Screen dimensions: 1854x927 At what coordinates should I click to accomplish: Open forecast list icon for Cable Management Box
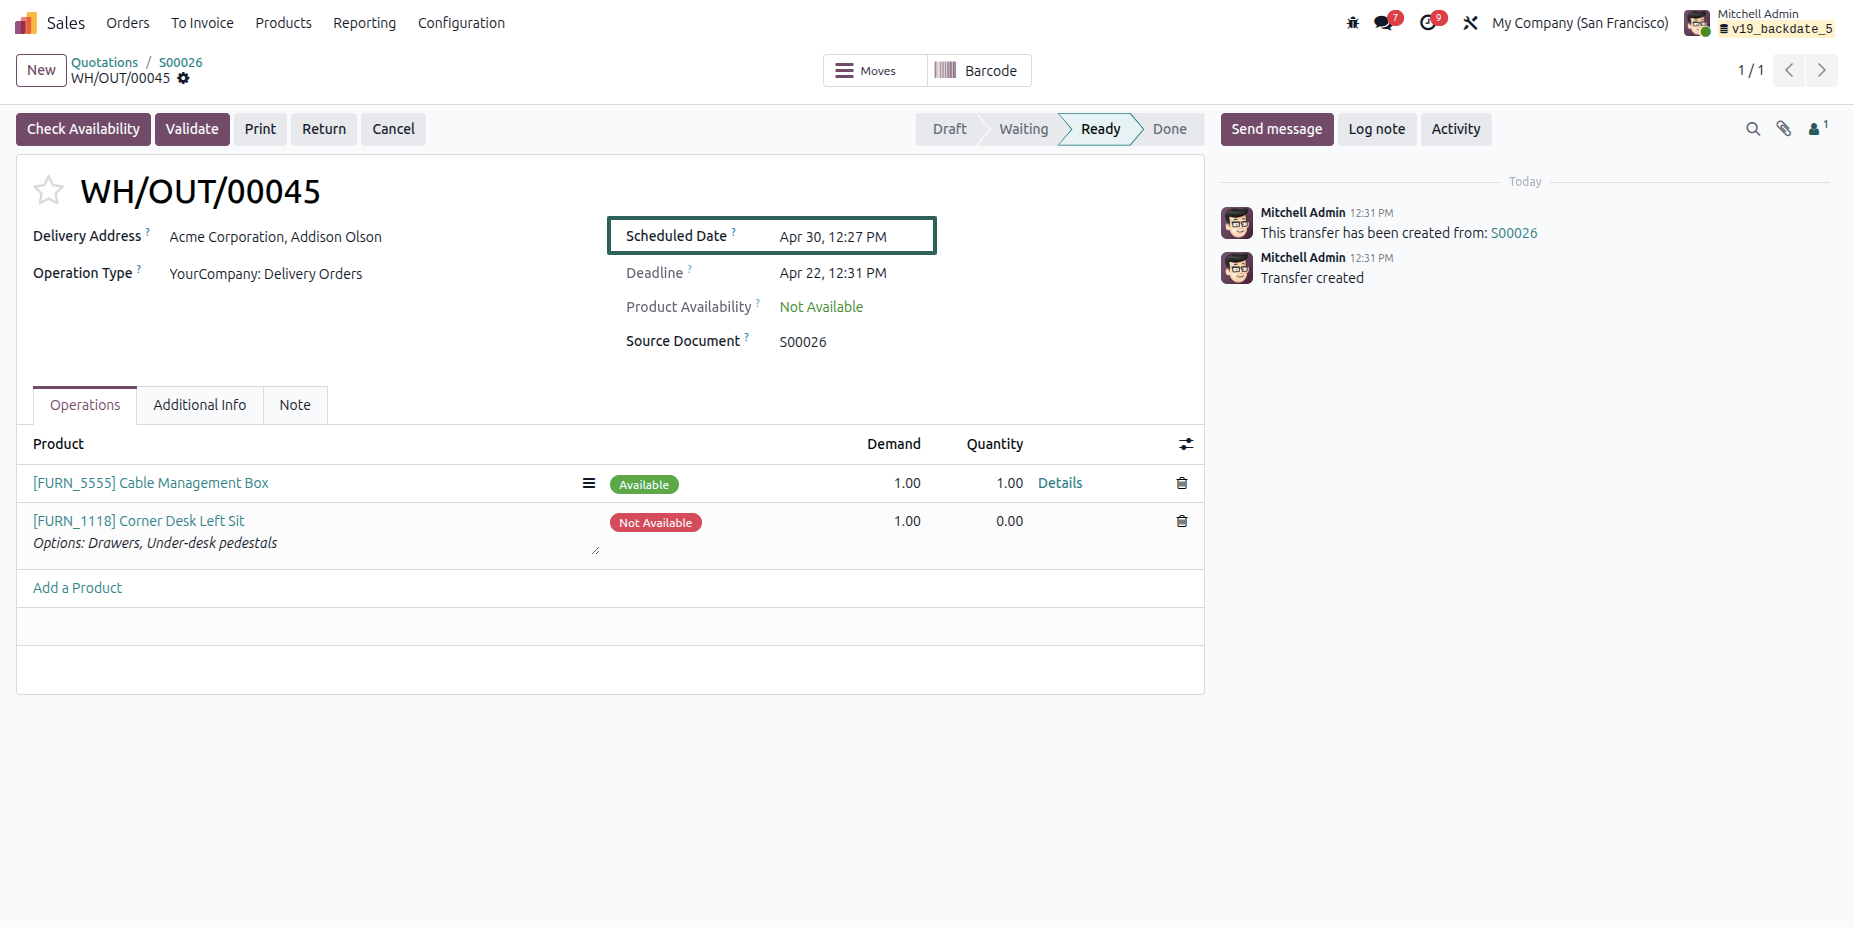tap(589, 483)
